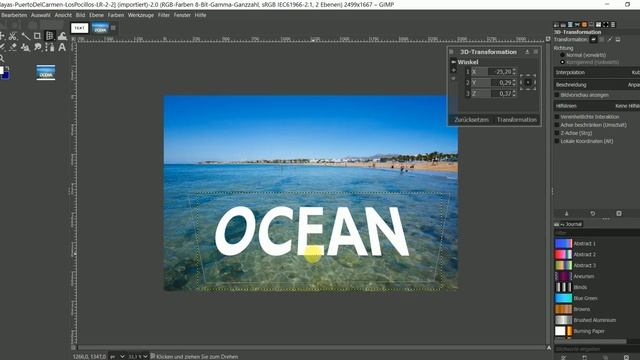The width and height of the screenshot is (640, 360).
Task: Select the Paintbrush tool in toolbox
Action: point(2,47)
